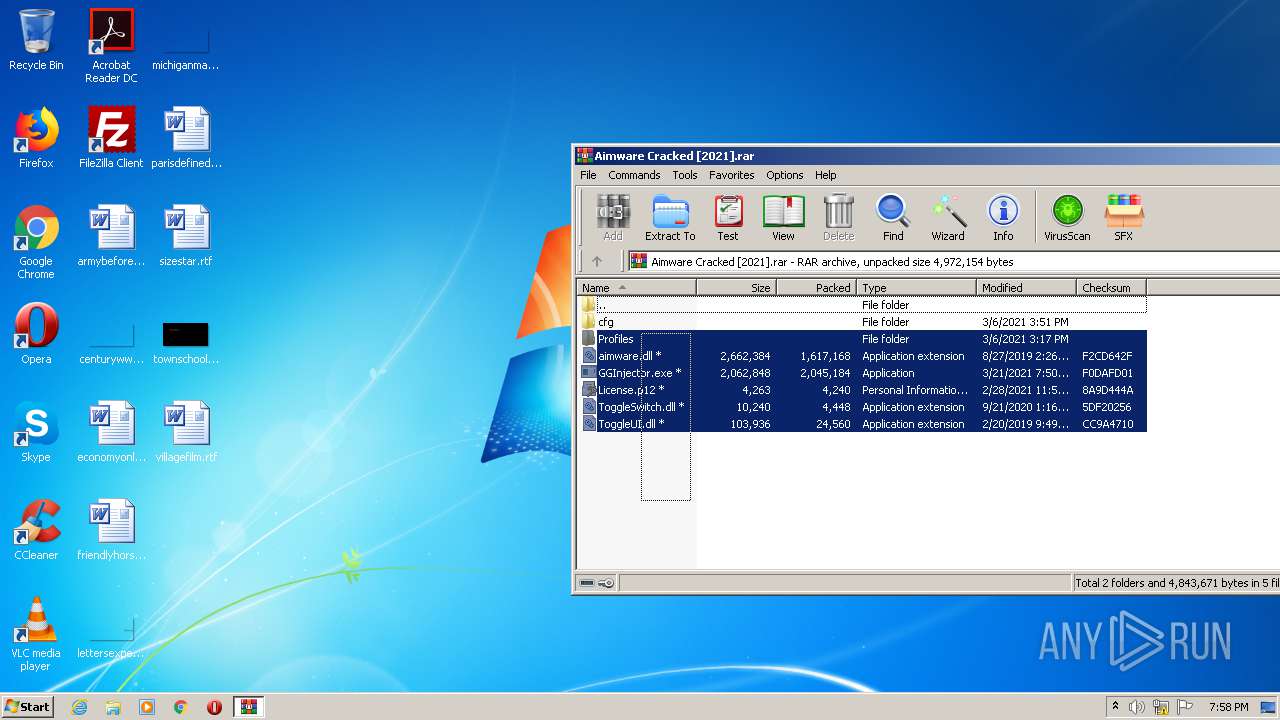Sort the list by Name column
This screenshot has height=720, width=1280.
click(x=637, y=288)
